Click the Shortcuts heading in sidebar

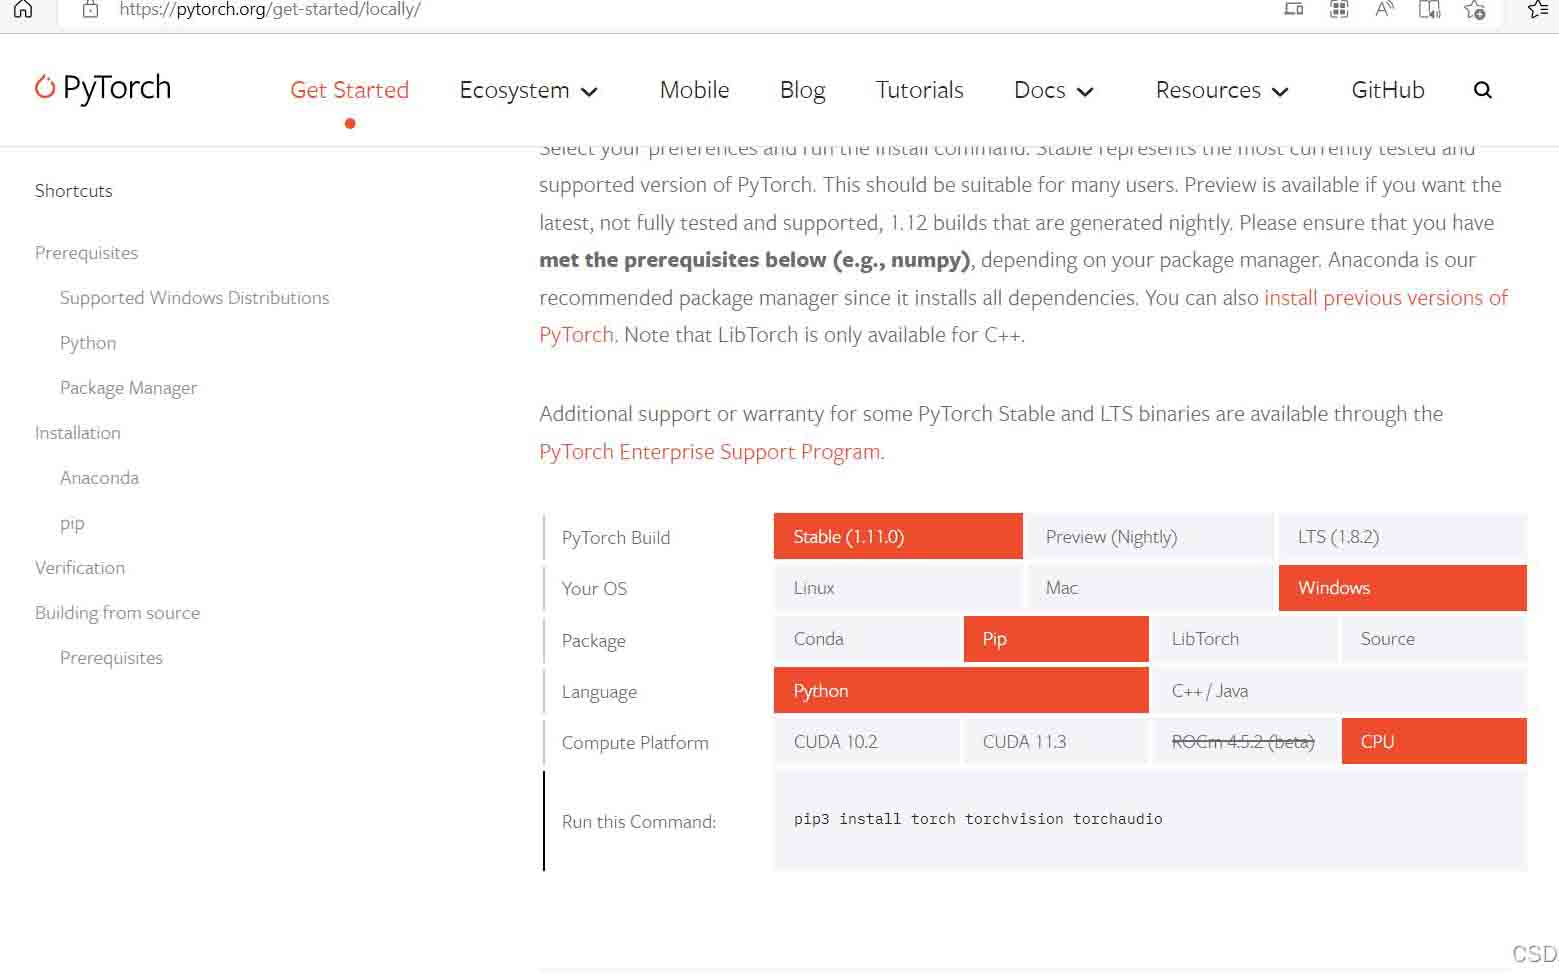coord(73,191)
